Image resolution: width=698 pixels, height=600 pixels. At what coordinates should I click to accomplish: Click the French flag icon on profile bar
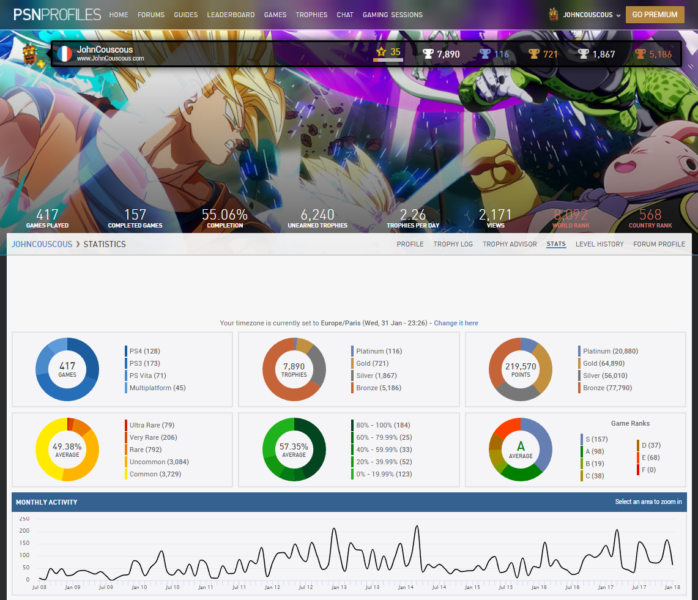65,54
